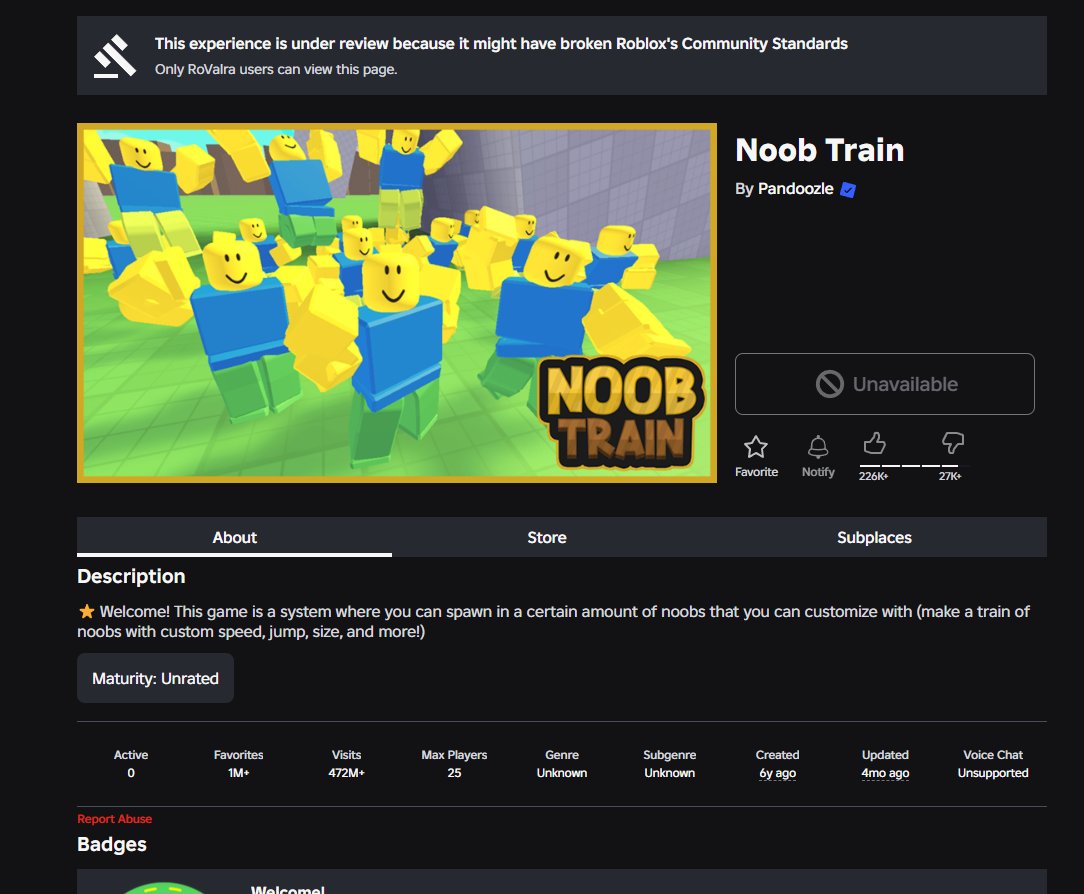Click the 'Only RoValra users can view' notice
1084x894 pixels.
(x=276, y=69)
